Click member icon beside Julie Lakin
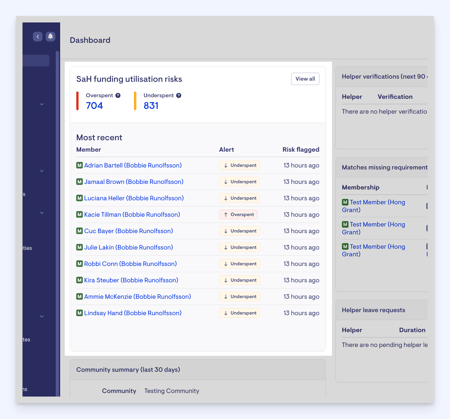Screen dimensions: 450x419 79,247
